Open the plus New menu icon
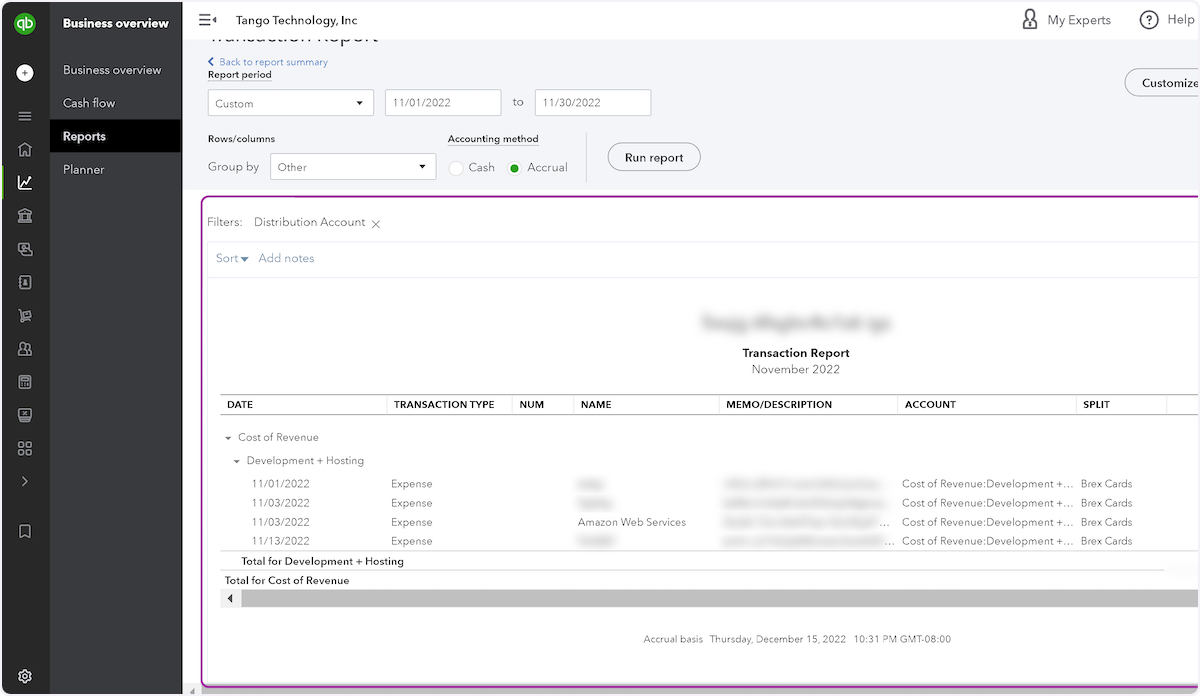The height and width of the screenshot is (696, 1200). click(x=25, y=73)
